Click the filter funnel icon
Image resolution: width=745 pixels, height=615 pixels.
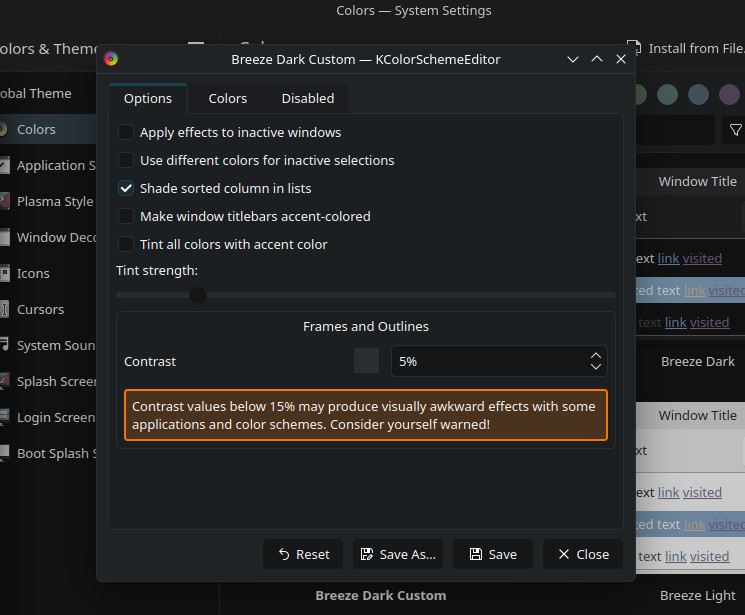[736, 130]
